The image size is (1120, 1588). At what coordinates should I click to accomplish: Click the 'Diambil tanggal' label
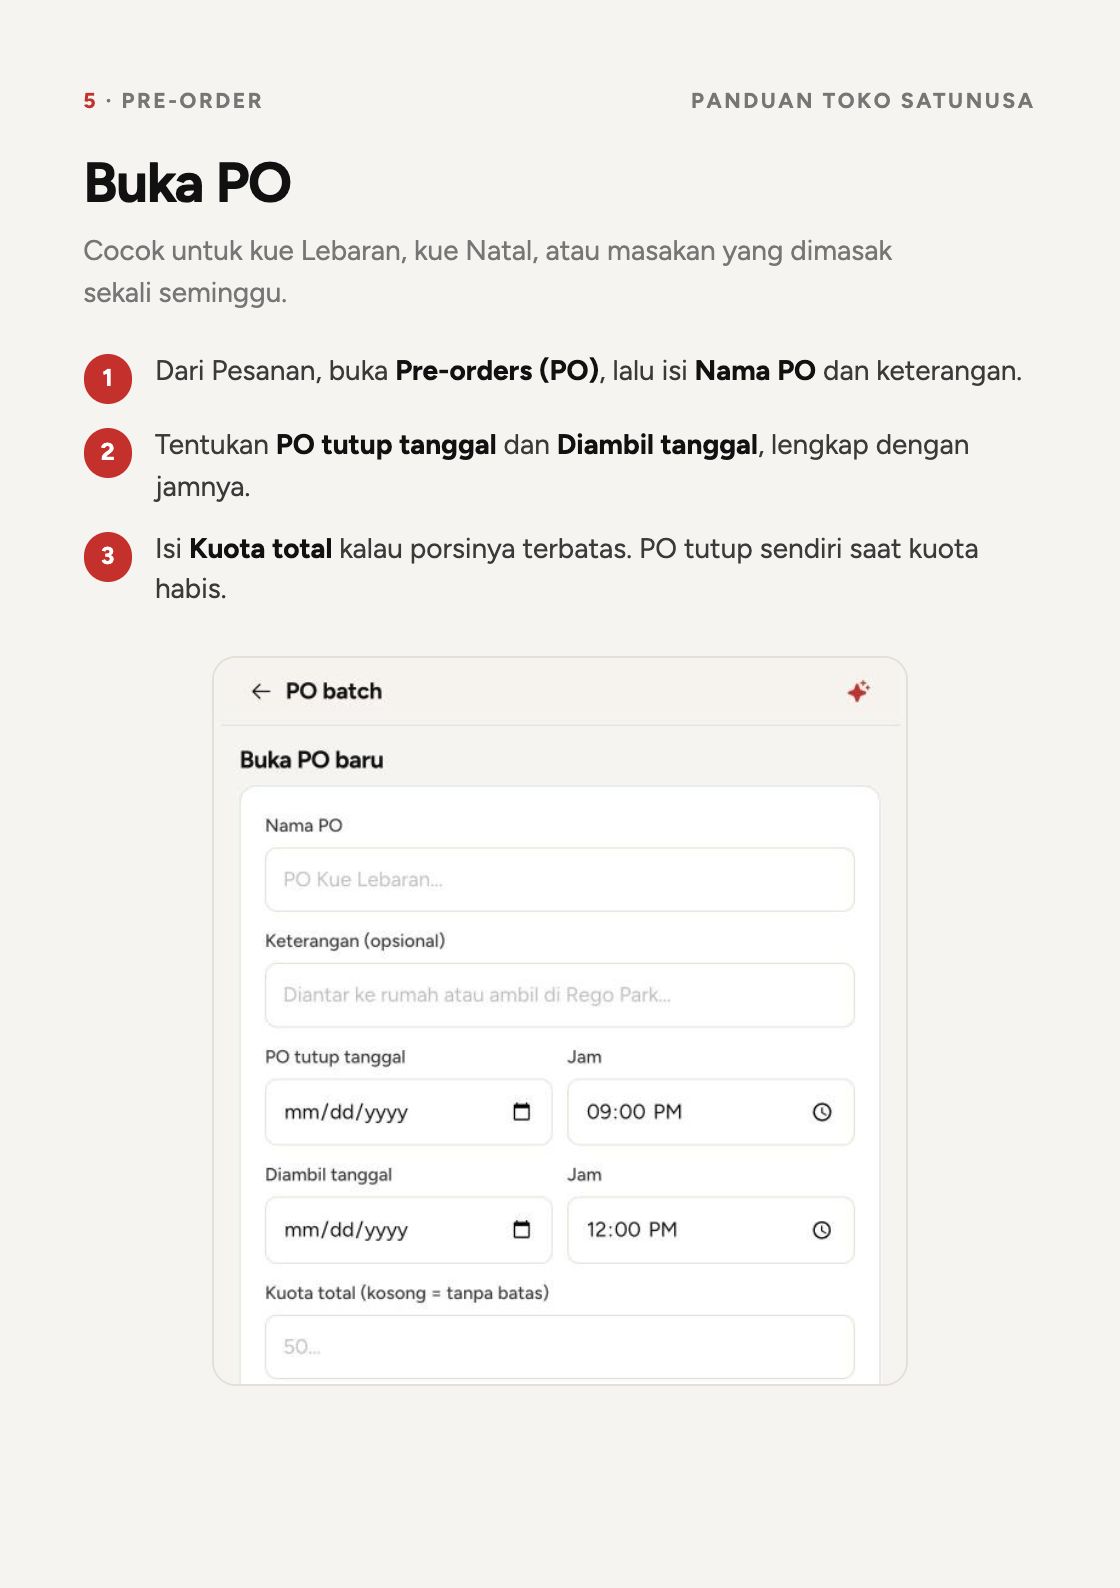[328, 1175]
